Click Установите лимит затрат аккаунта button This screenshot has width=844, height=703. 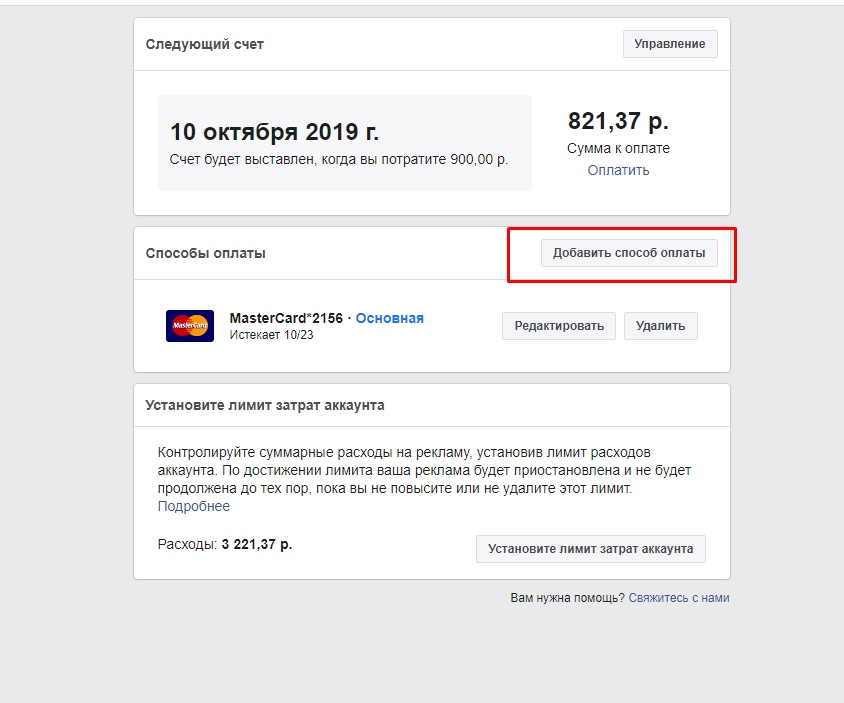pyautogui.click(x=590, y=549)
